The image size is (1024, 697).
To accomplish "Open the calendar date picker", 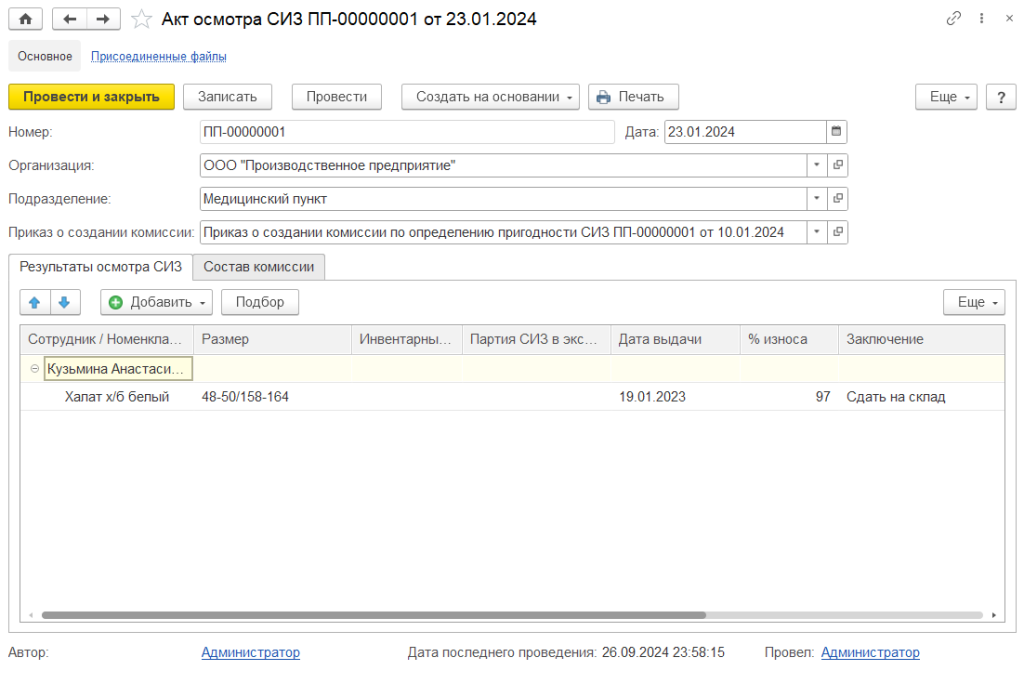I will (837, 132).
